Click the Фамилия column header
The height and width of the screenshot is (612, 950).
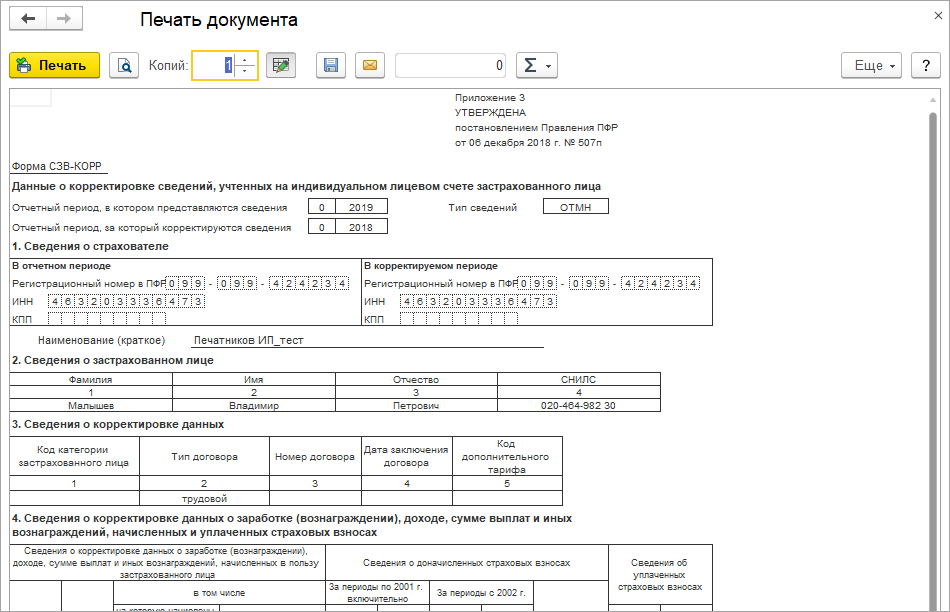click(x=91, y=379)
